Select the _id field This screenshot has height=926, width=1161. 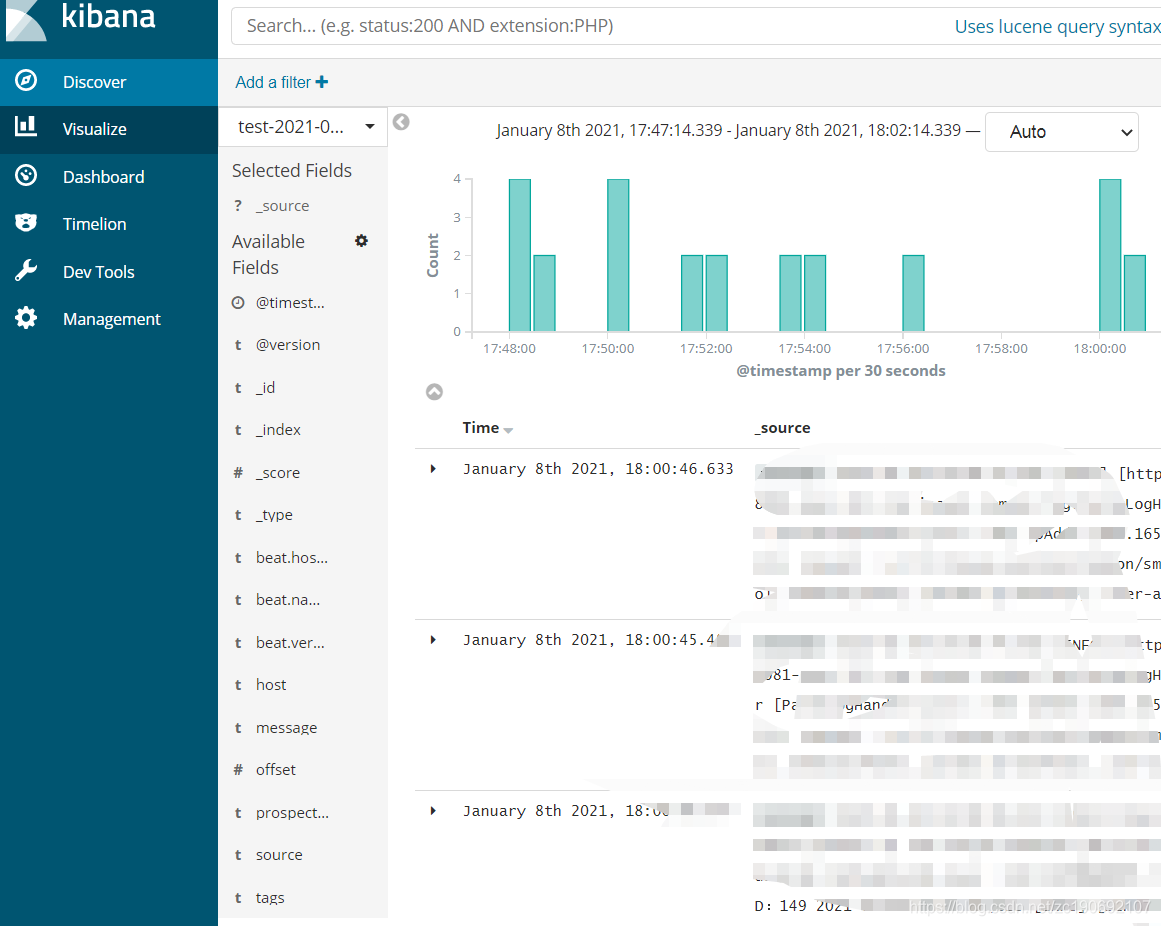click(x=265, y=388)
